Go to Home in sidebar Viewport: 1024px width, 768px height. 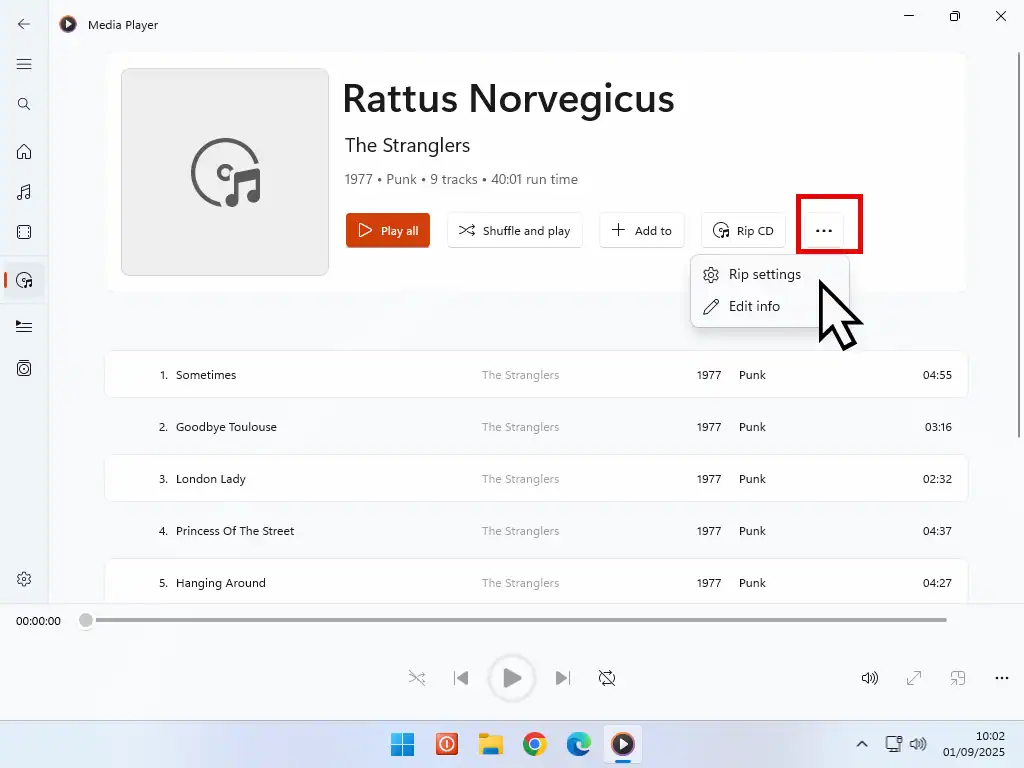(24, 152)
